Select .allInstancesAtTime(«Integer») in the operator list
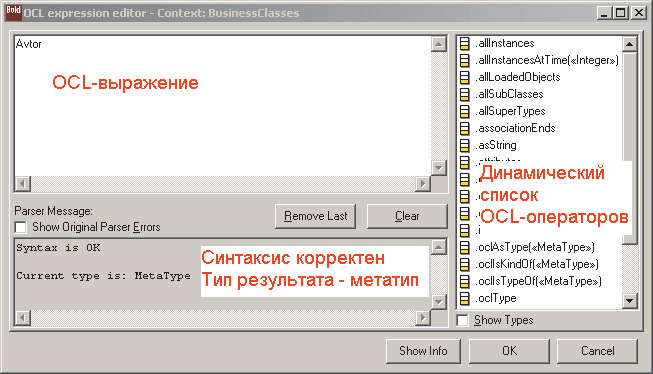 (547, 60)
